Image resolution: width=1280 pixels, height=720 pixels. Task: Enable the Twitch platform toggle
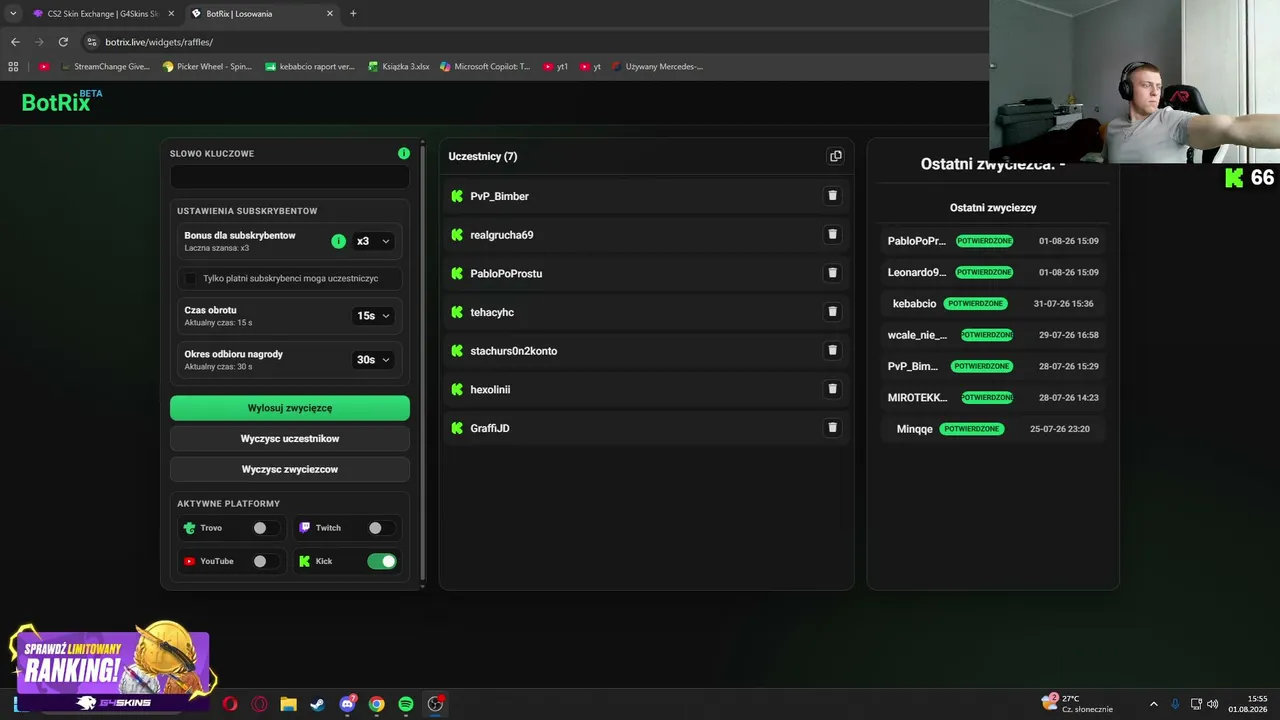(x=382, y=528)
